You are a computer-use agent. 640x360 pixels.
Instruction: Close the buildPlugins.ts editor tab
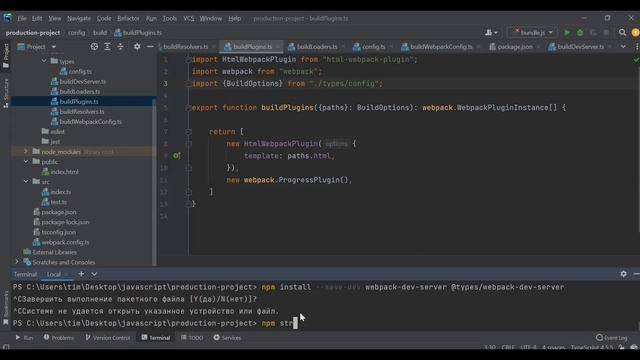click(x=278, y=47)
